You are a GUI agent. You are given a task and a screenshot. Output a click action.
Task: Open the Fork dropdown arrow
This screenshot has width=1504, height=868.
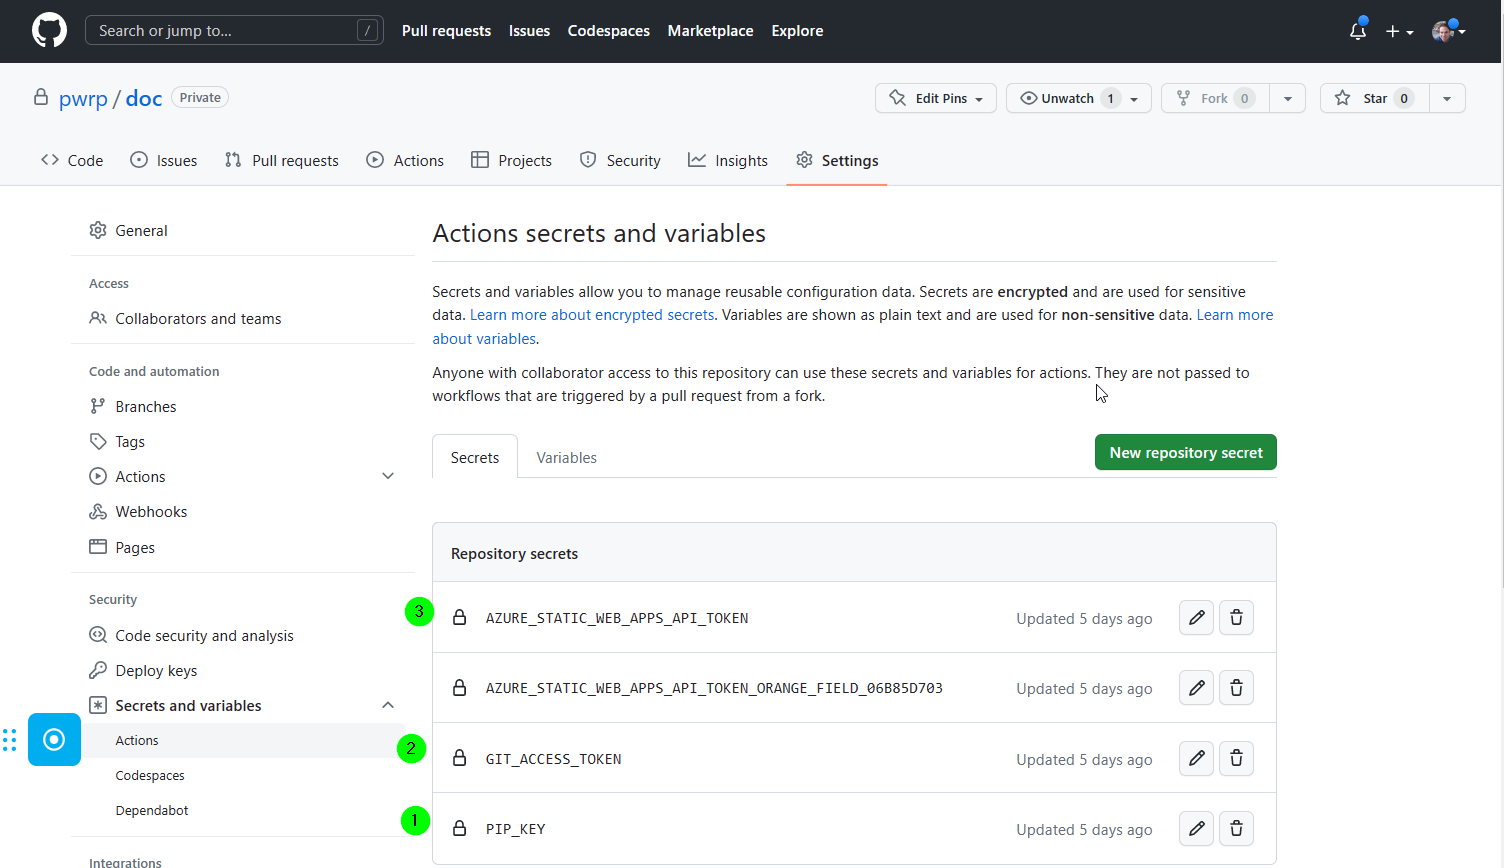(x=1288, y=98)
